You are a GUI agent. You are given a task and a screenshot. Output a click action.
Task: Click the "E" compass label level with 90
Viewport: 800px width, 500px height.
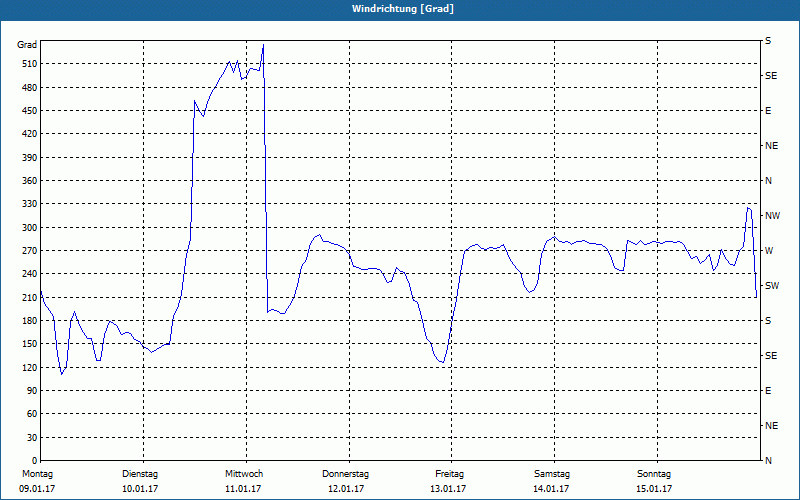(768, 391)
